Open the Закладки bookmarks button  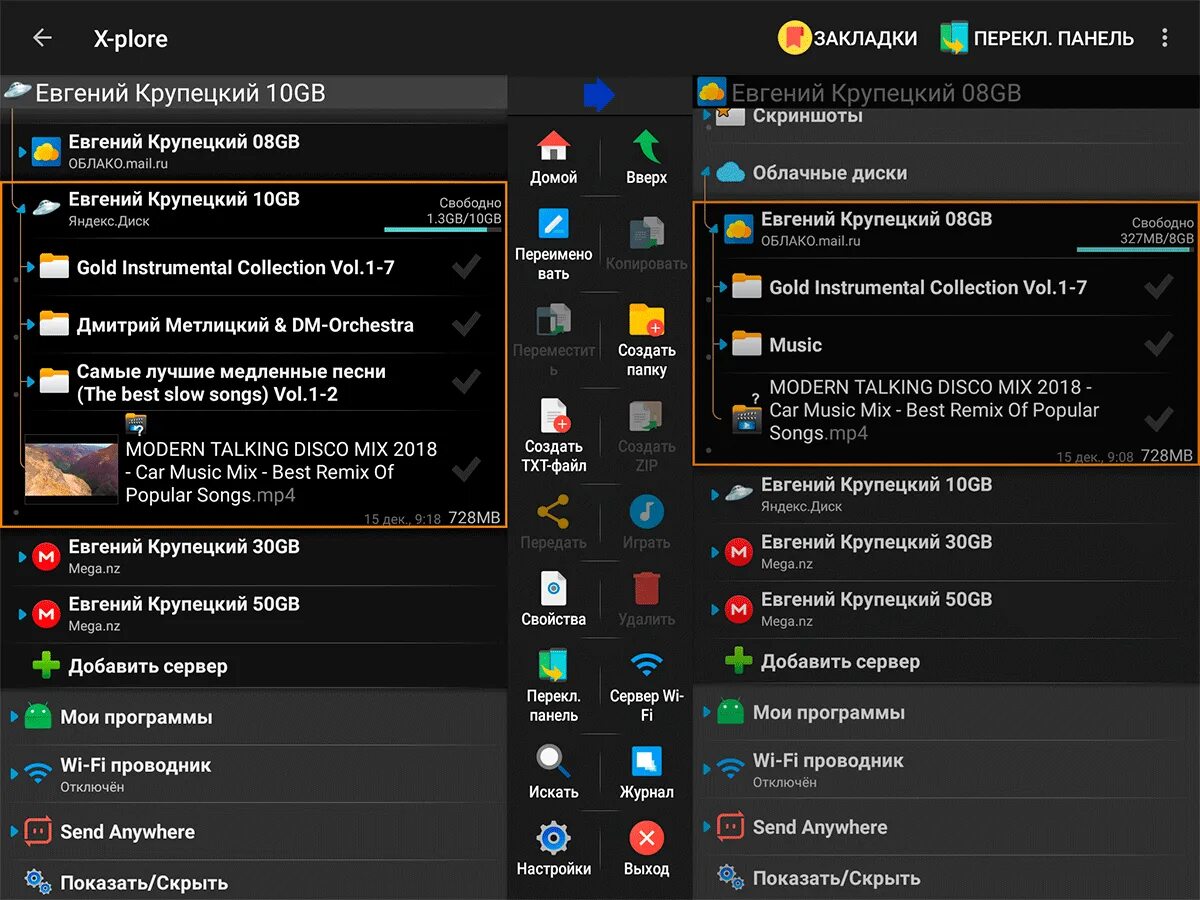click(x=848, y=38)
